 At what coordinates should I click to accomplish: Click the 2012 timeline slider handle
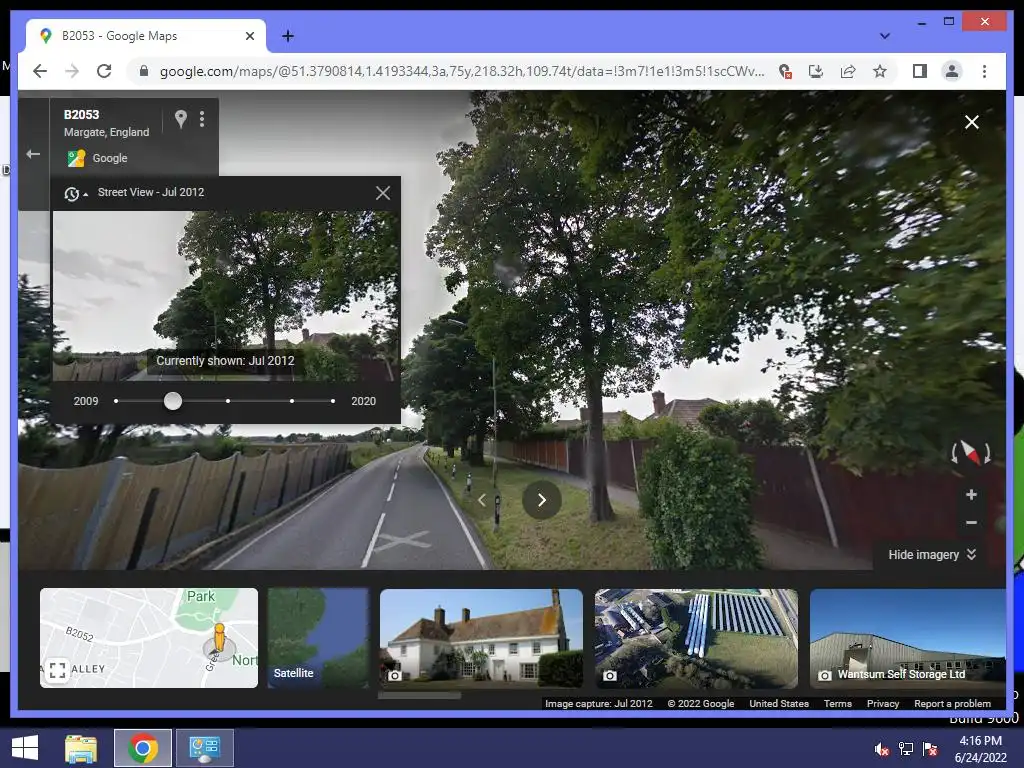(172, 401)
